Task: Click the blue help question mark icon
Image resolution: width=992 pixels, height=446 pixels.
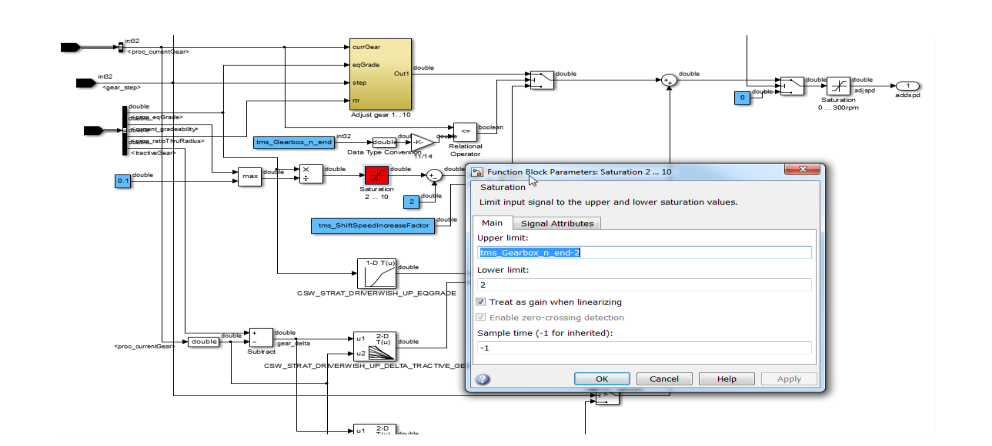Action: tap(481, 380)
